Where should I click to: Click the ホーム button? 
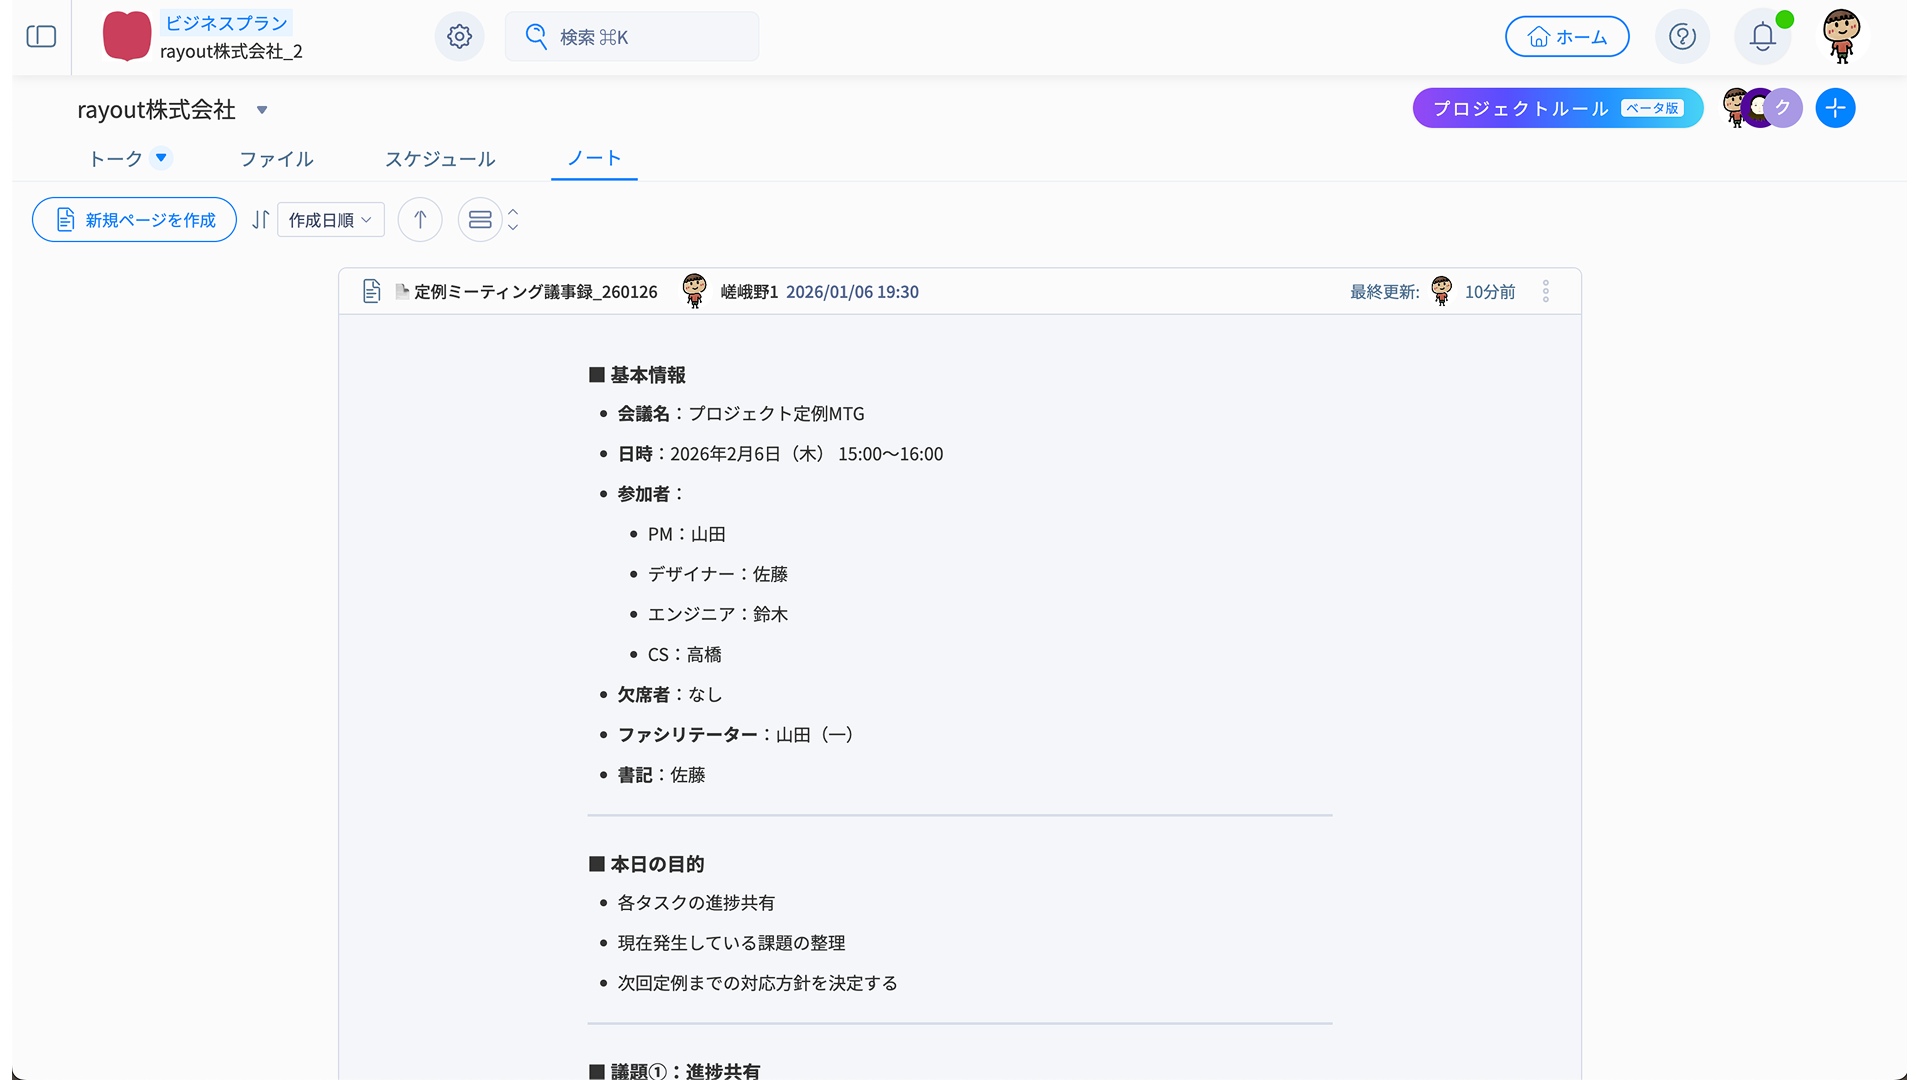(x=1567, y=37)
